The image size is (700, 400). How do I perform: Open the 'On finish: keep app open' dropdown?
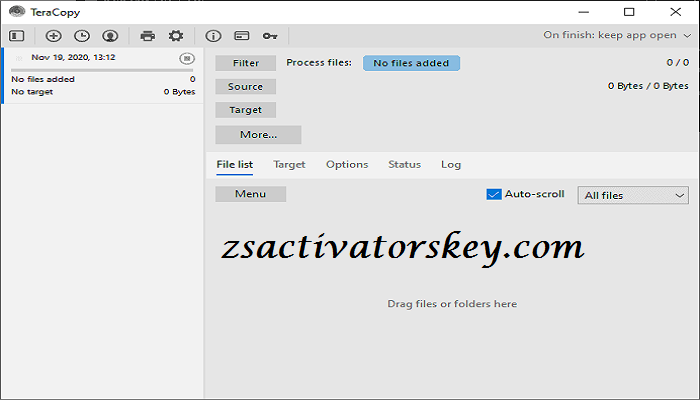click(x=617, y=35)
